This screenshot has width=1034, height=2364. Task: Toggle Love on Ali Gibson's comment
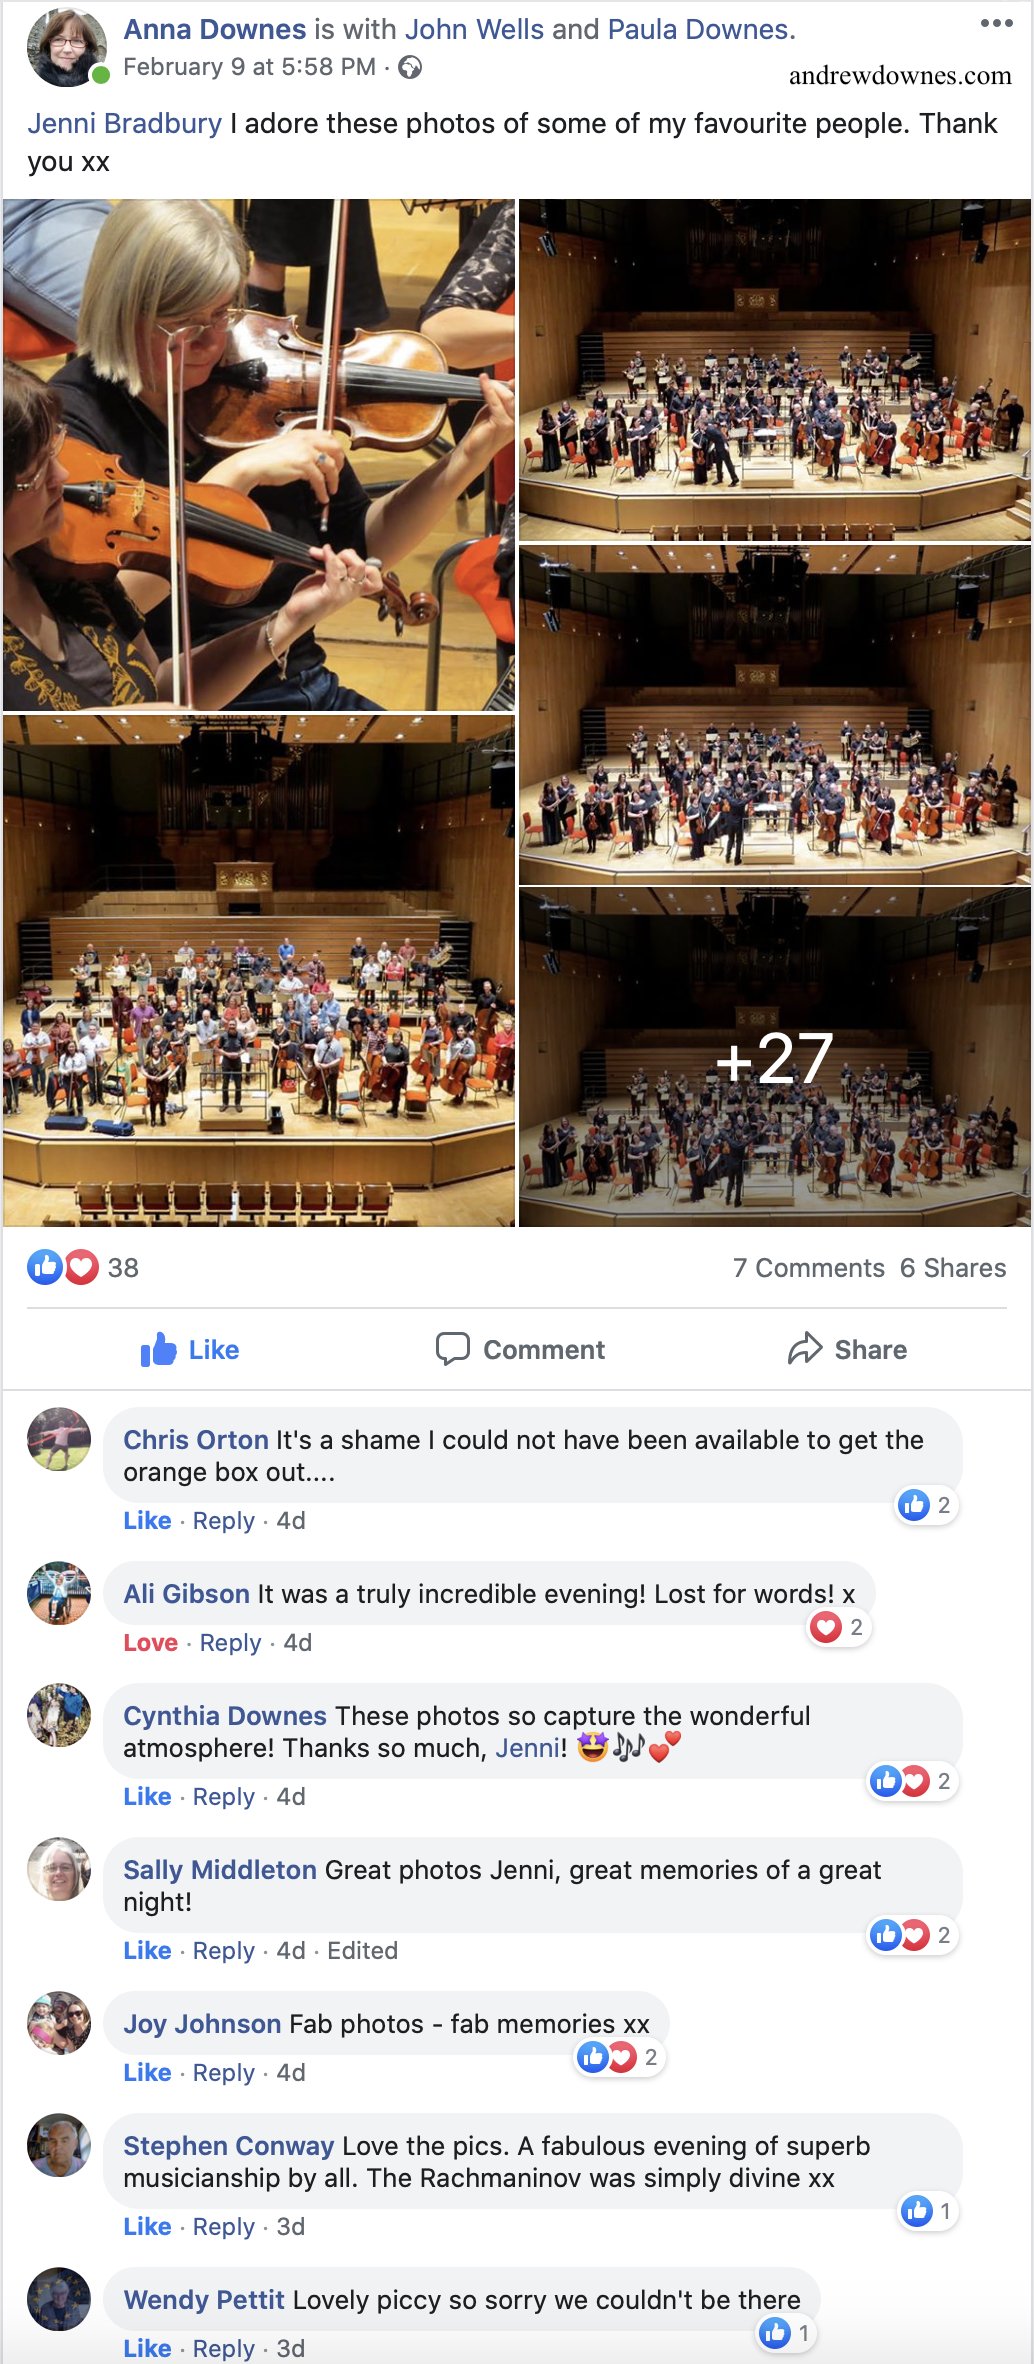point(151,1643)
